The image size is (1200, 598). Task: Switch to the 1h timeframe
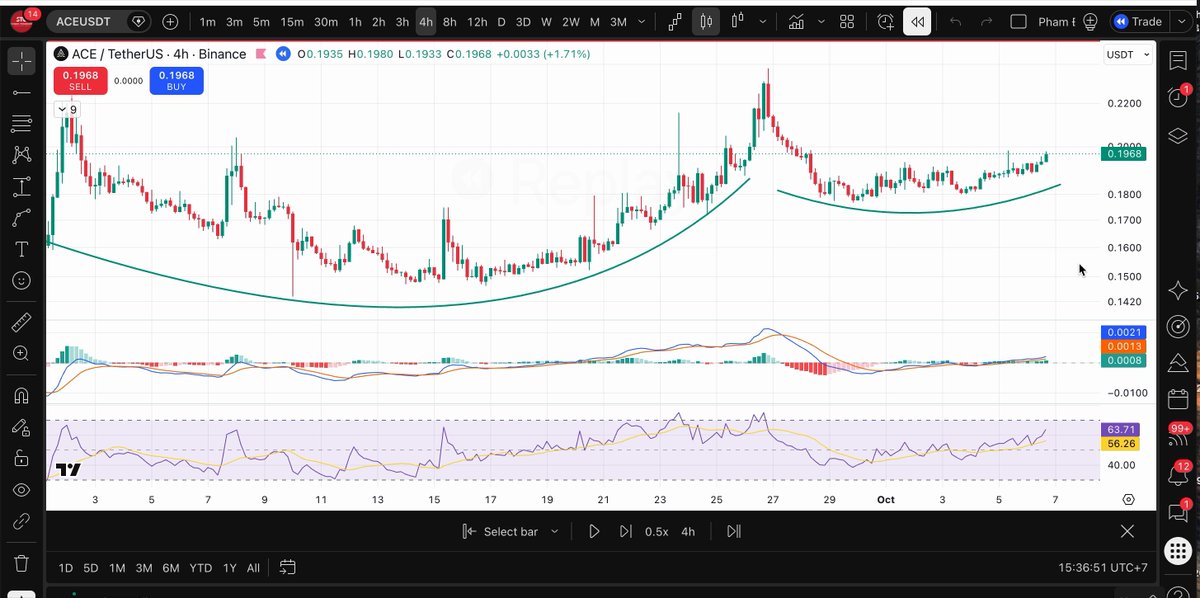(355, 21)
